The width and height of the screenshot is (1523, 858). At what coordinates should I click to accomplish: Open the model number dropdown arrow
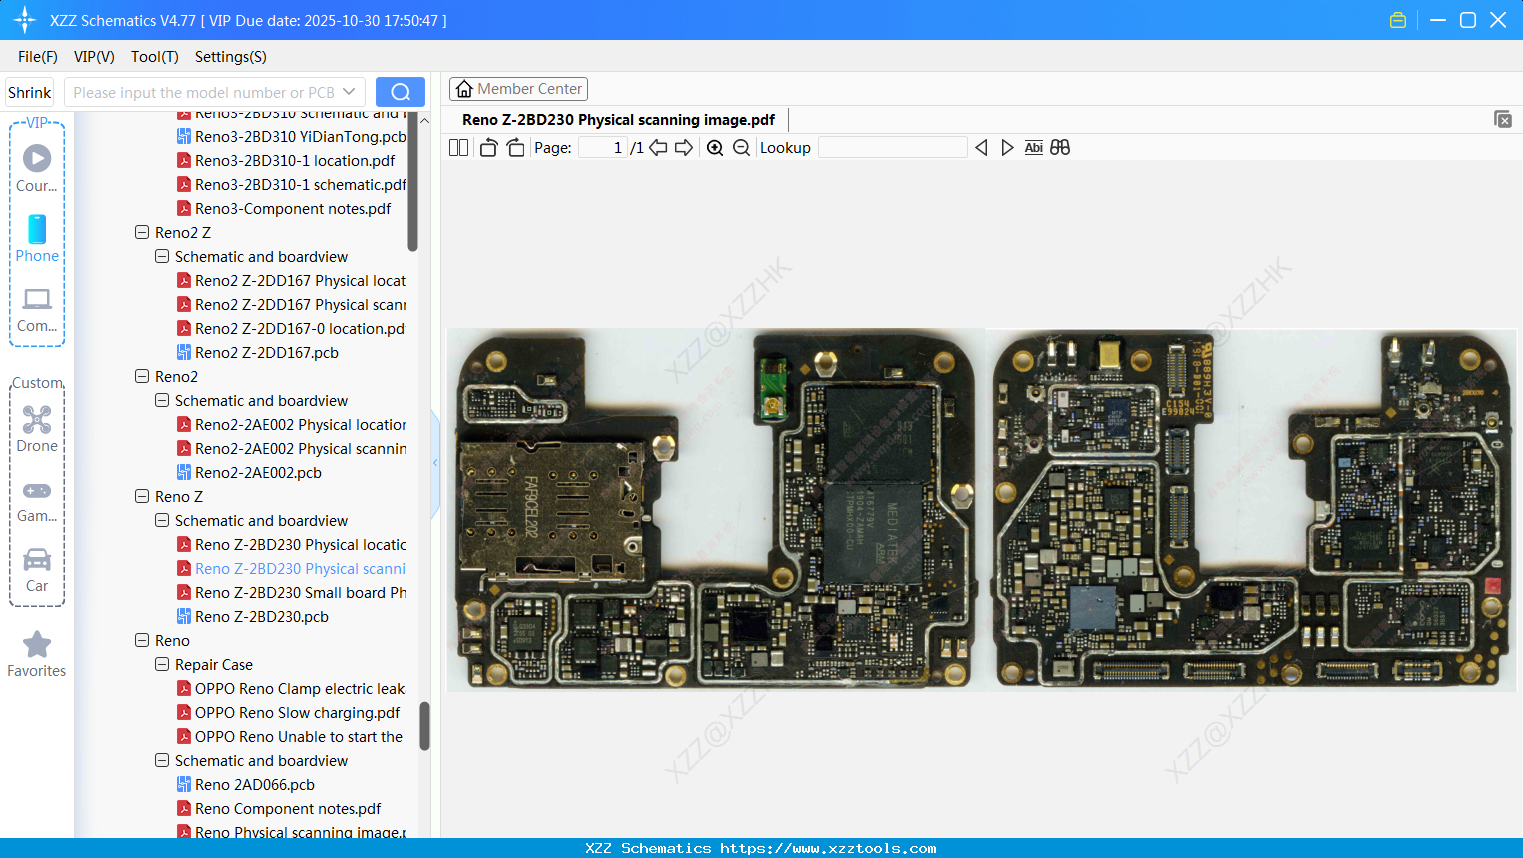coord(349,92)
